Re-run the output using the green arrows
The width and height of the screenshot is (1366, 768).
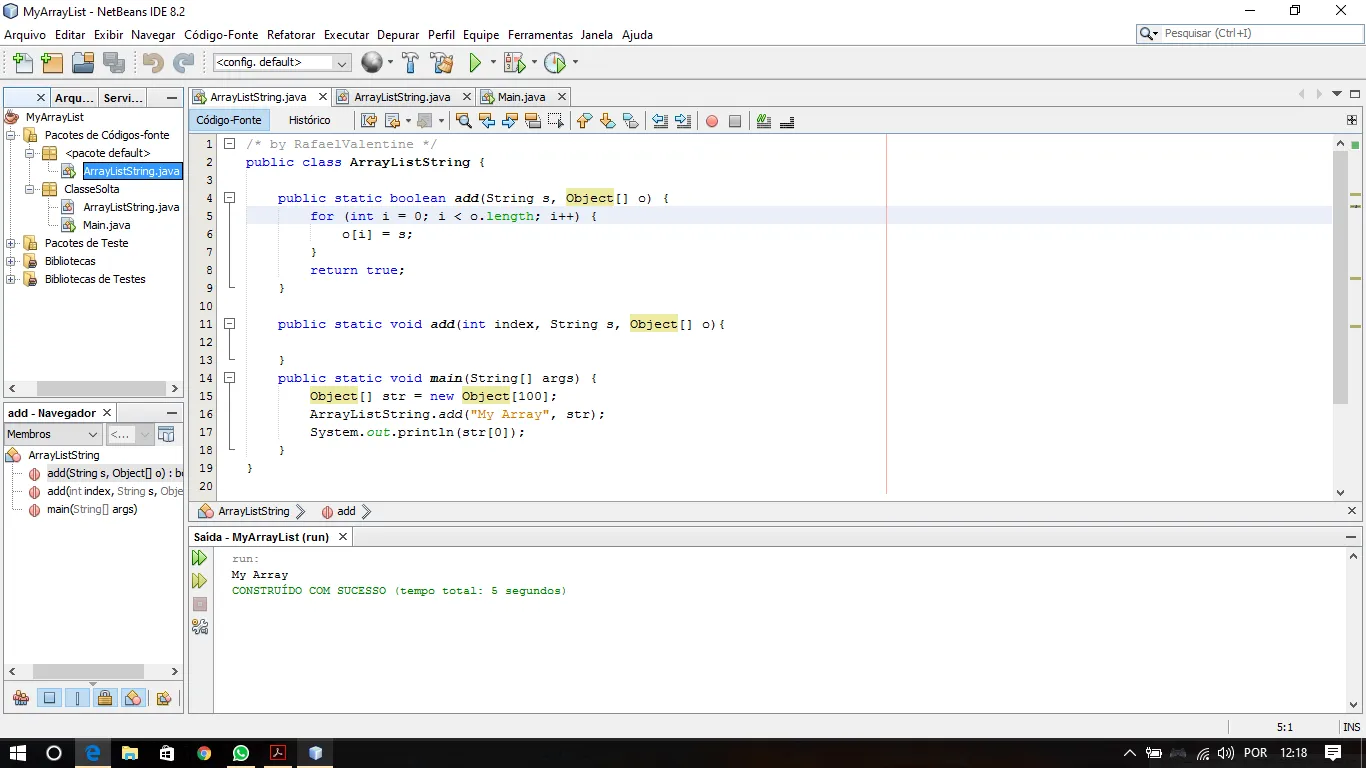coord(200,558)
